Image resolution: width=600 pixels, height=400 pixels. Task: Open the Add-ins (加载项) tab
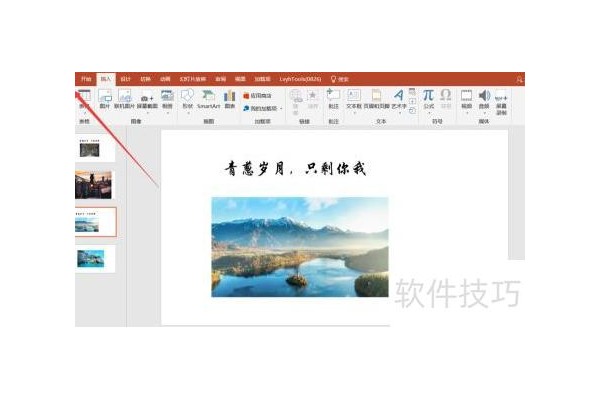[x=262, y=79]
